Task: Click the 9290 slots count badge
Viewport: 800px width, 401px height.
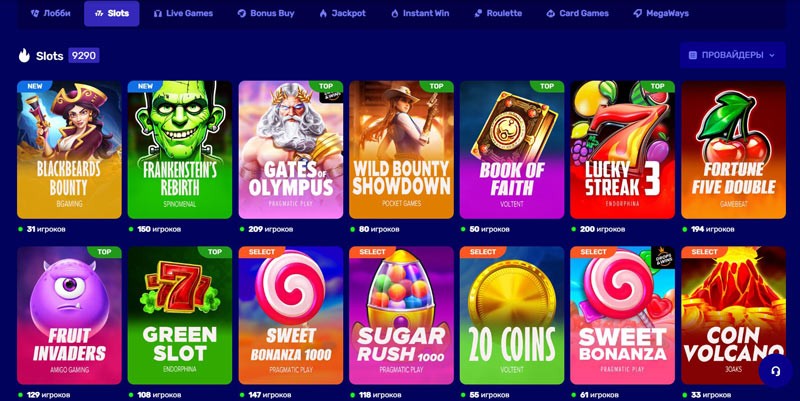Action: click(x=84, y=55)
